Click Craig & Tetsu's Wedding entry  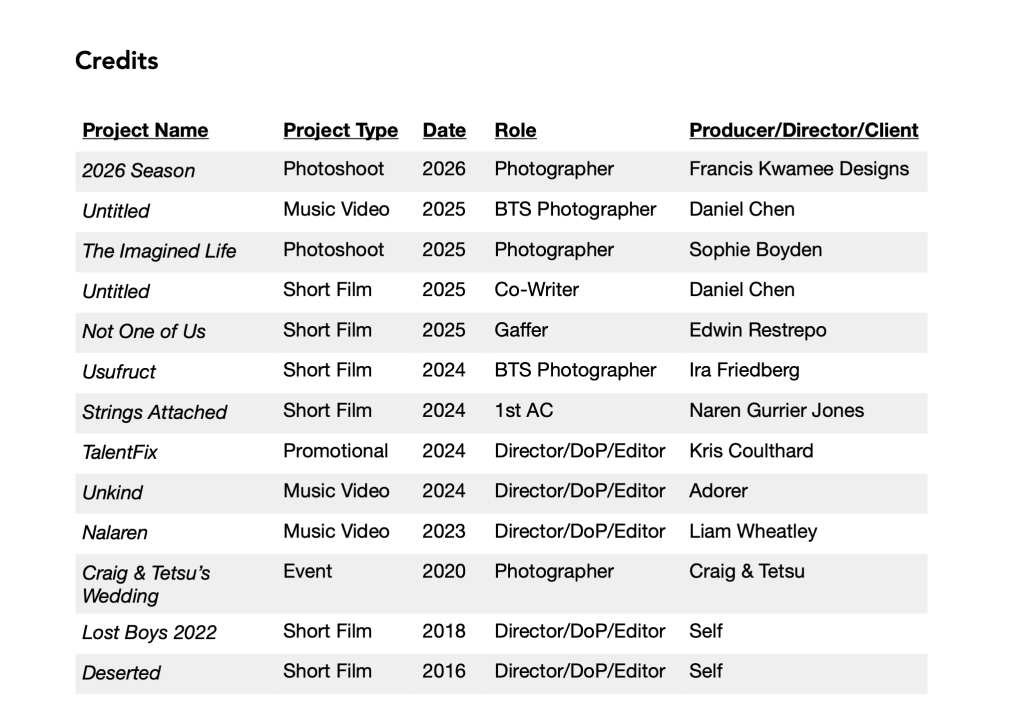[x=145, y=584]
